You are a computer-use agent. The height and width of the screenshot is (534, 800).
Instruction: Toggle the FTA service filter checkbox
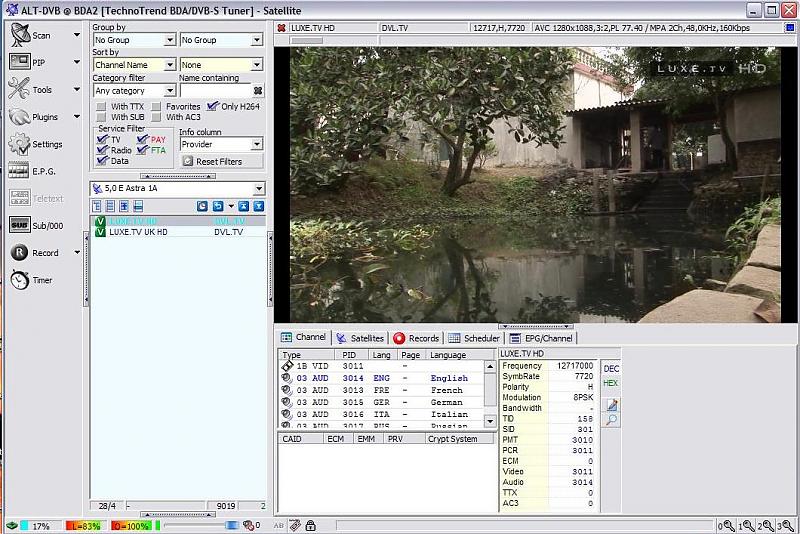click(x=142, y=150)
